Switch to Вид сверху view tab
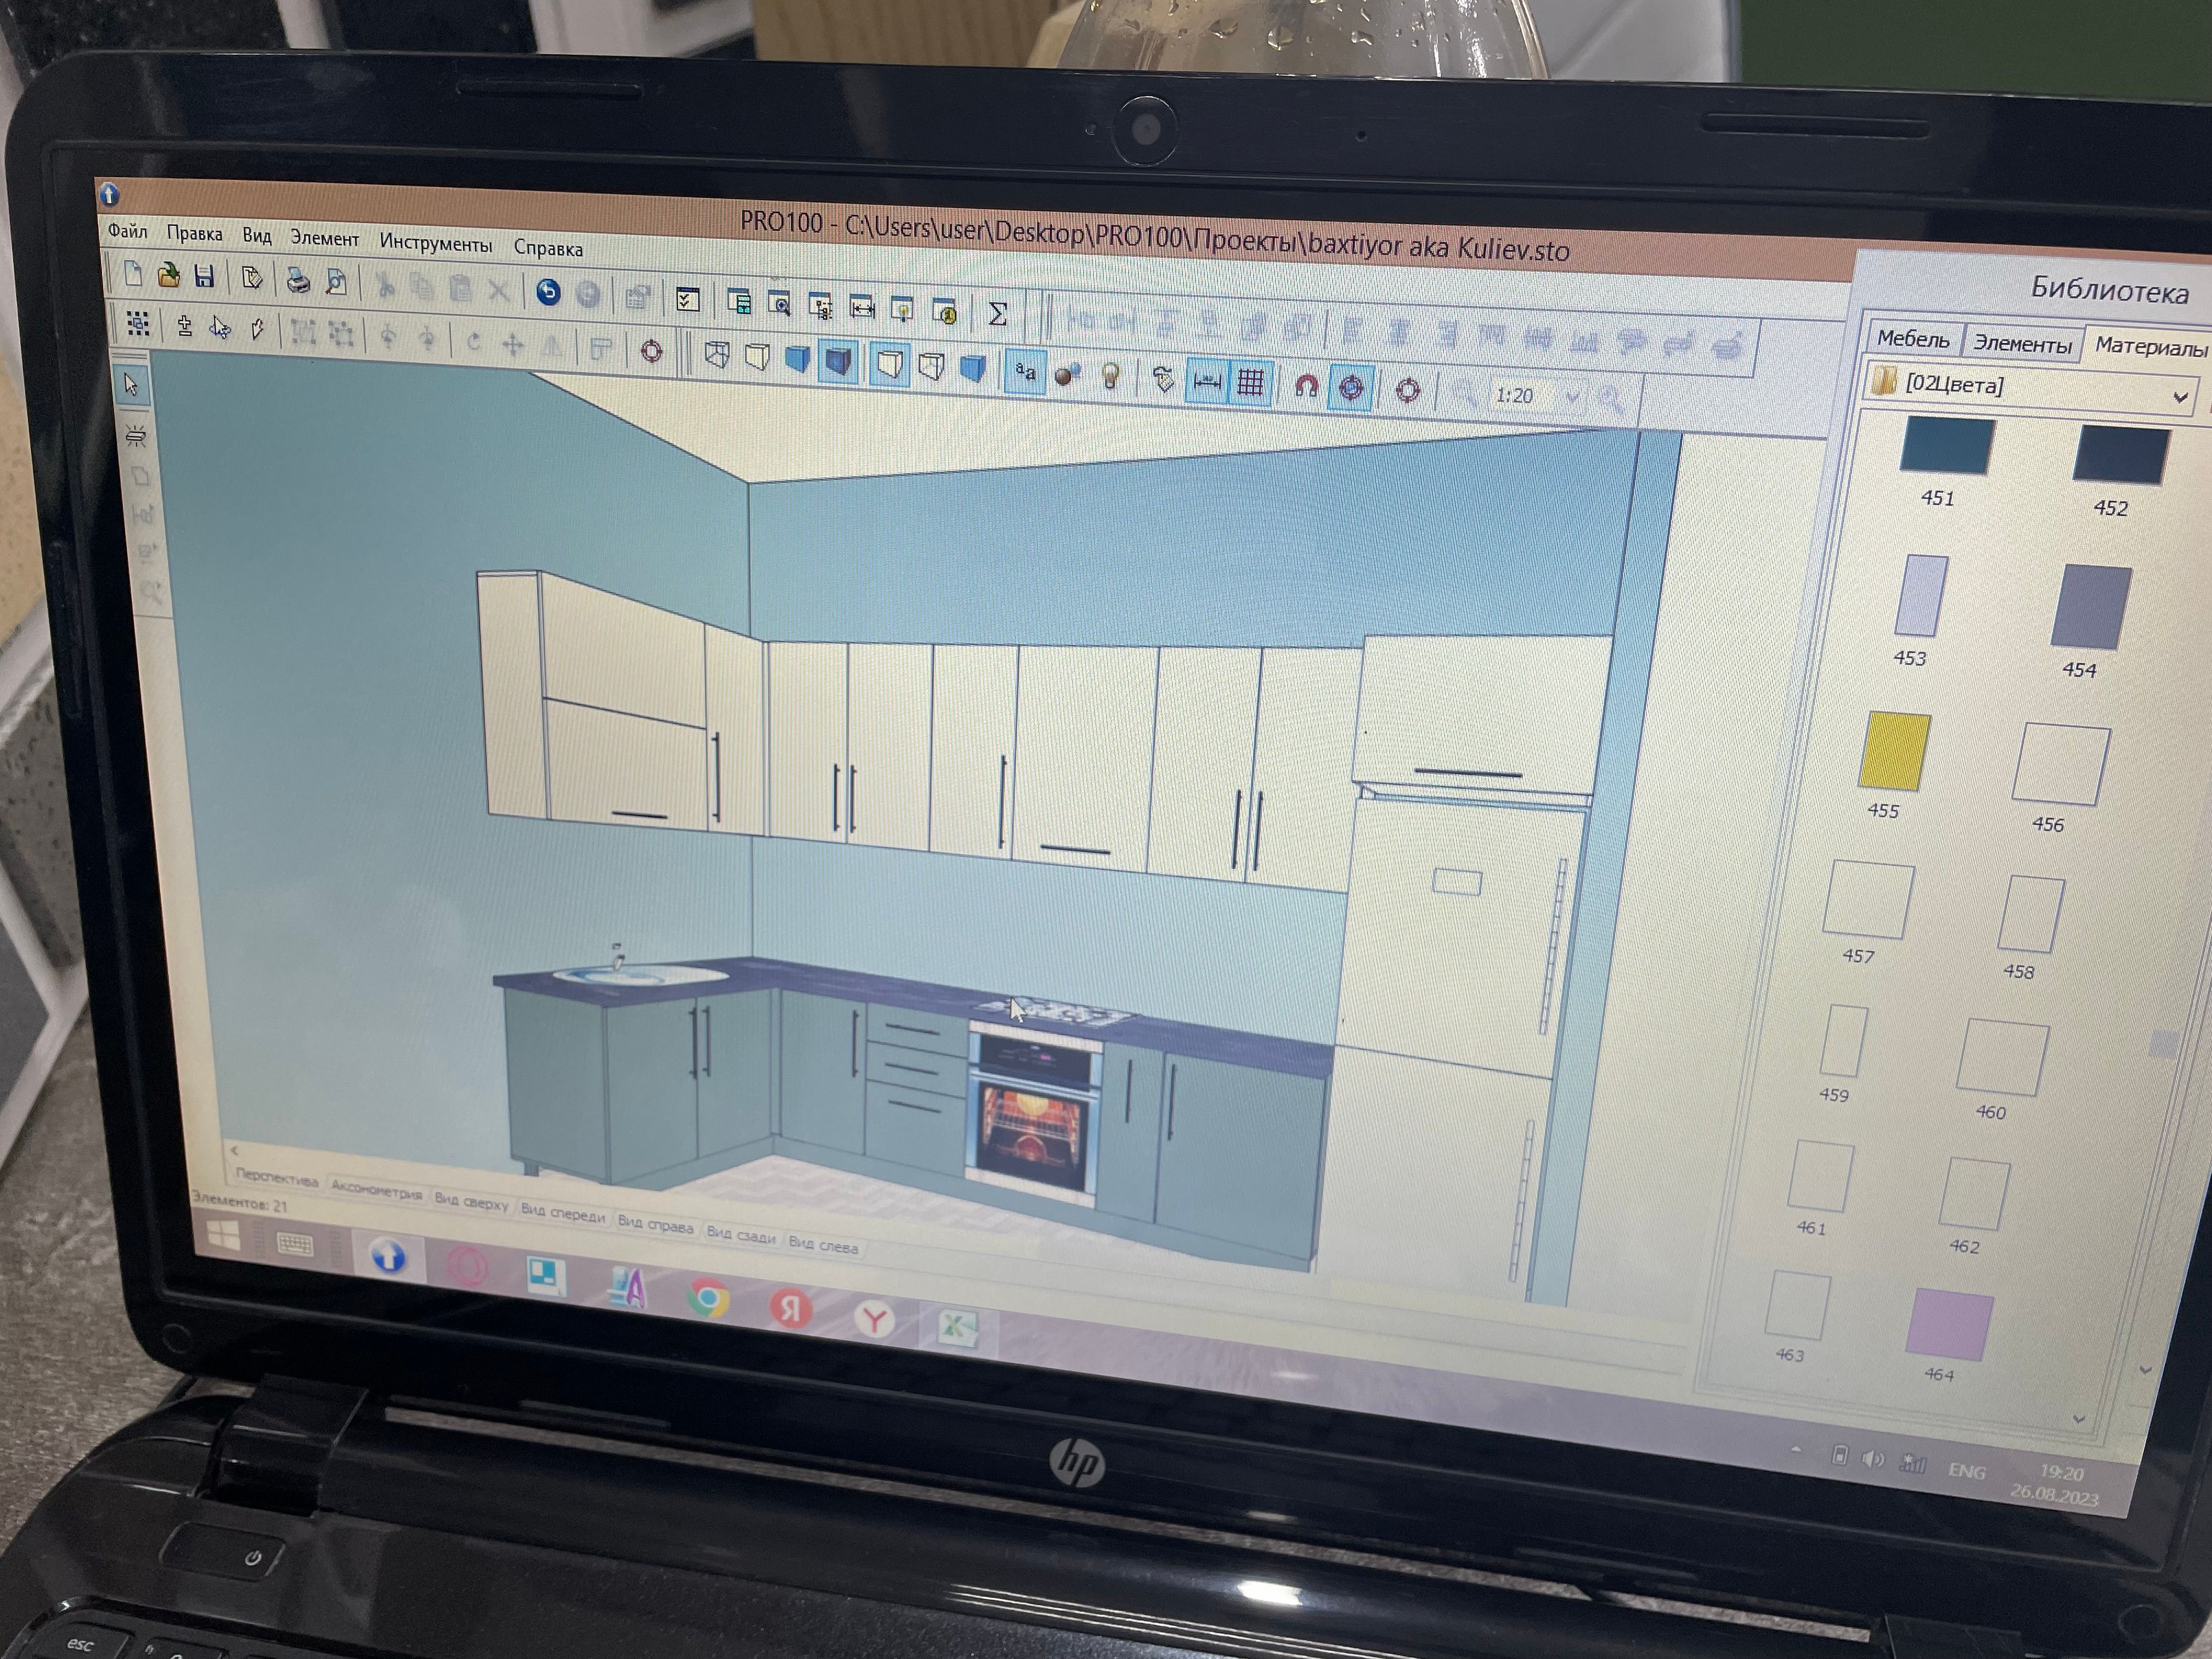The width and height of the screenshot is (2212, 1659). [472, 1202]
